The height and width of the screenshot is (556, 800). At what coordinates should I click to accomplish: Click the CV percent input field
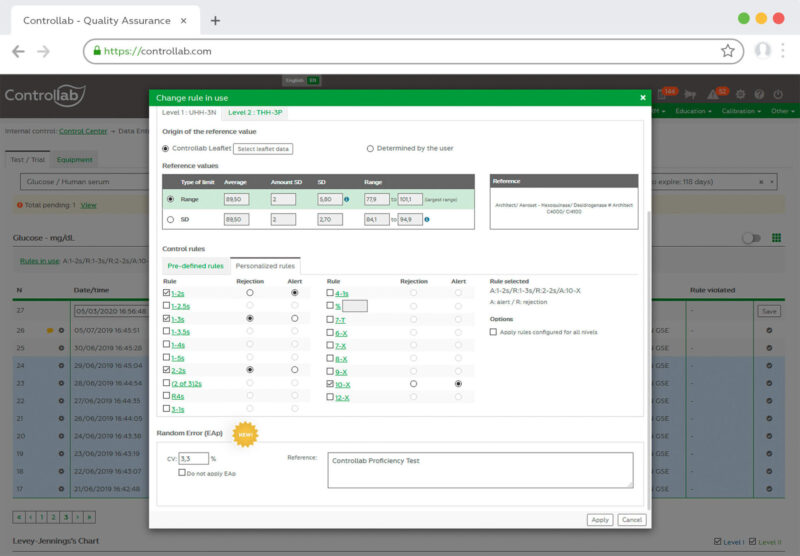point(193,459)
